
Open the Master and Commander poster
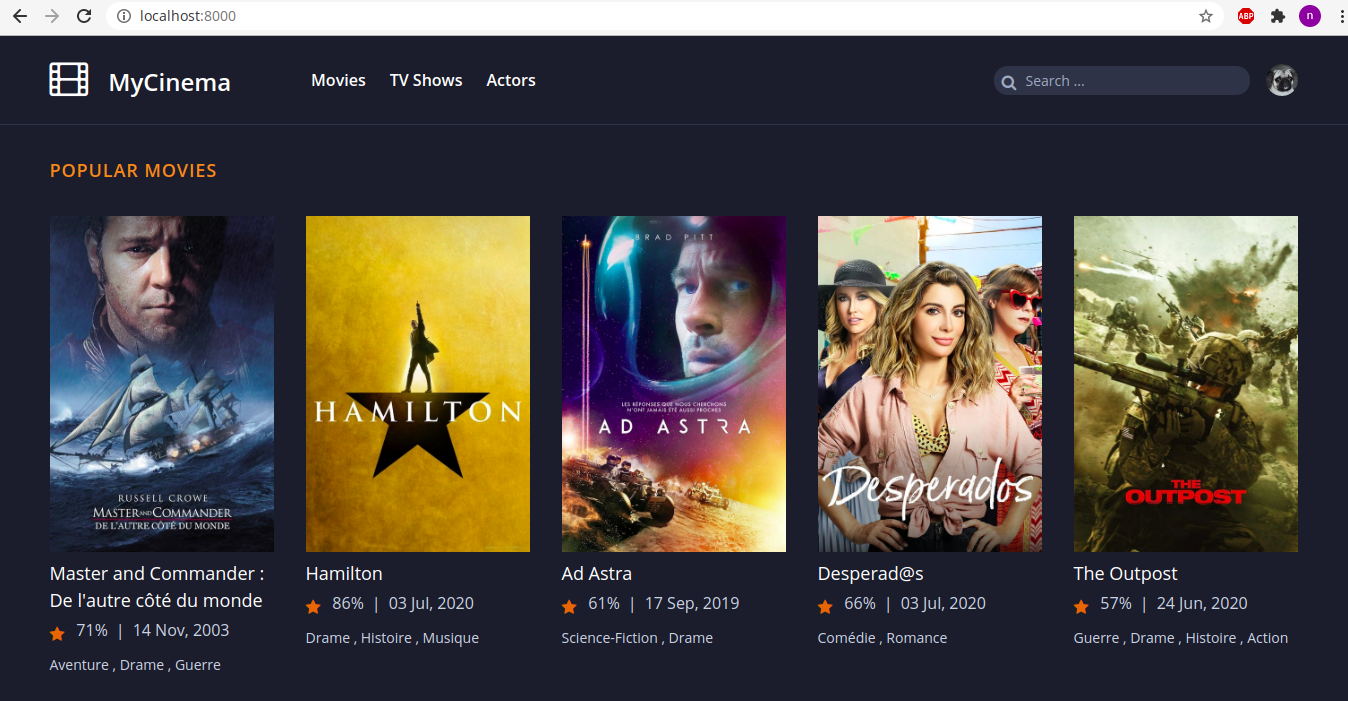click(x=162, y=384)
